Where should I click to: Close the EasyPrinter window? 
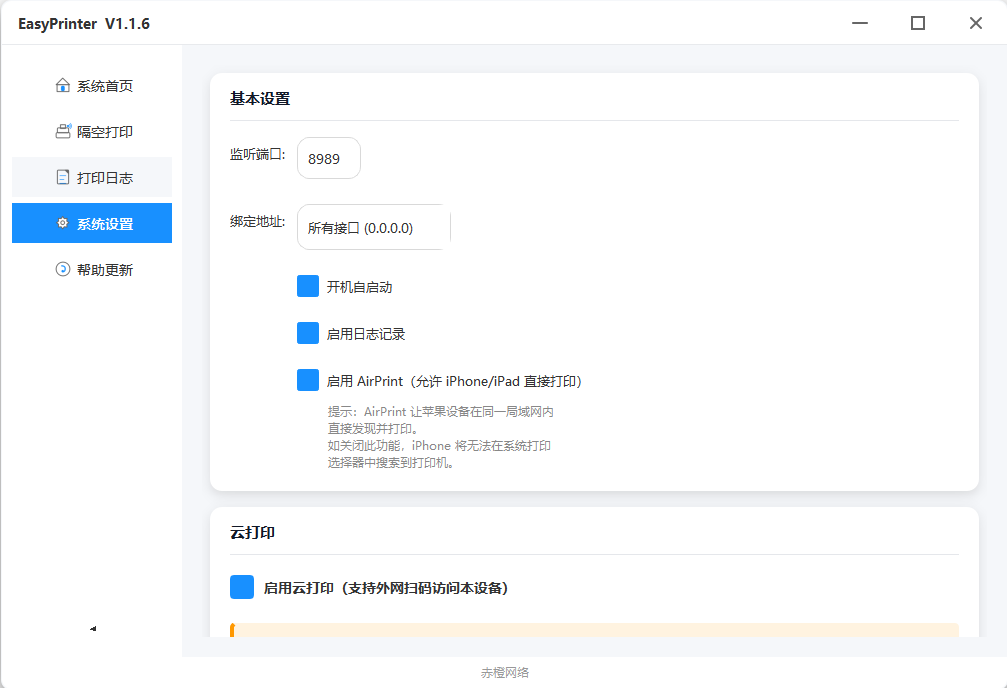click(976, 23)
